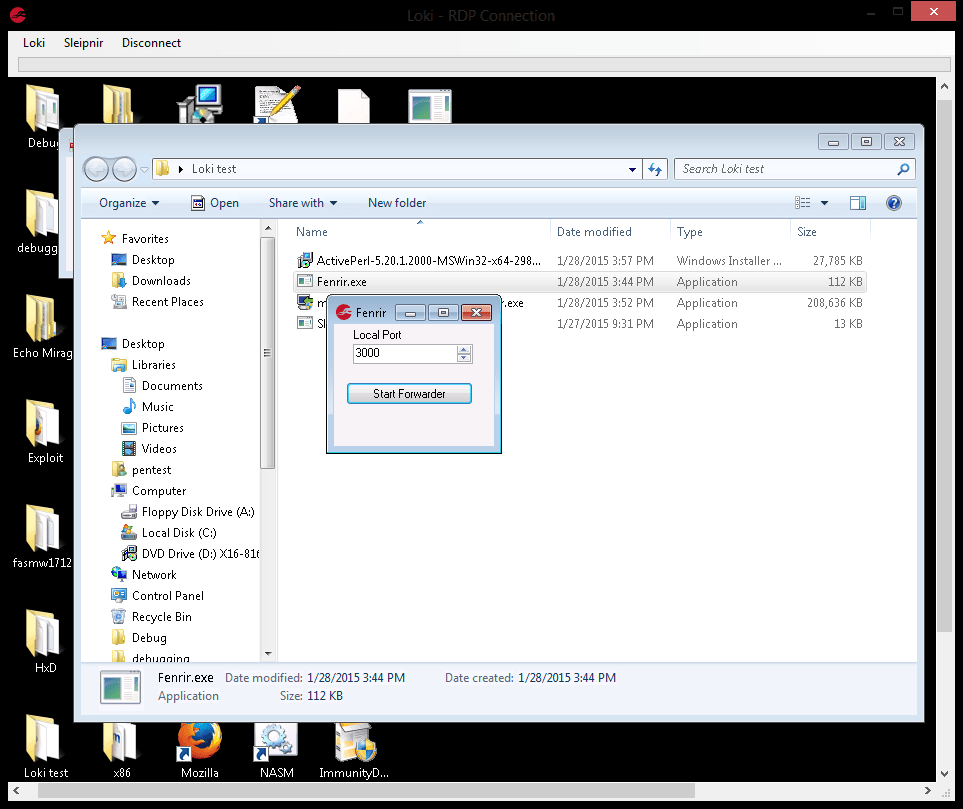This screenshot has width=963, height=809.
Task: Open the Organize dropdown
Action: (x=129, y=203)
